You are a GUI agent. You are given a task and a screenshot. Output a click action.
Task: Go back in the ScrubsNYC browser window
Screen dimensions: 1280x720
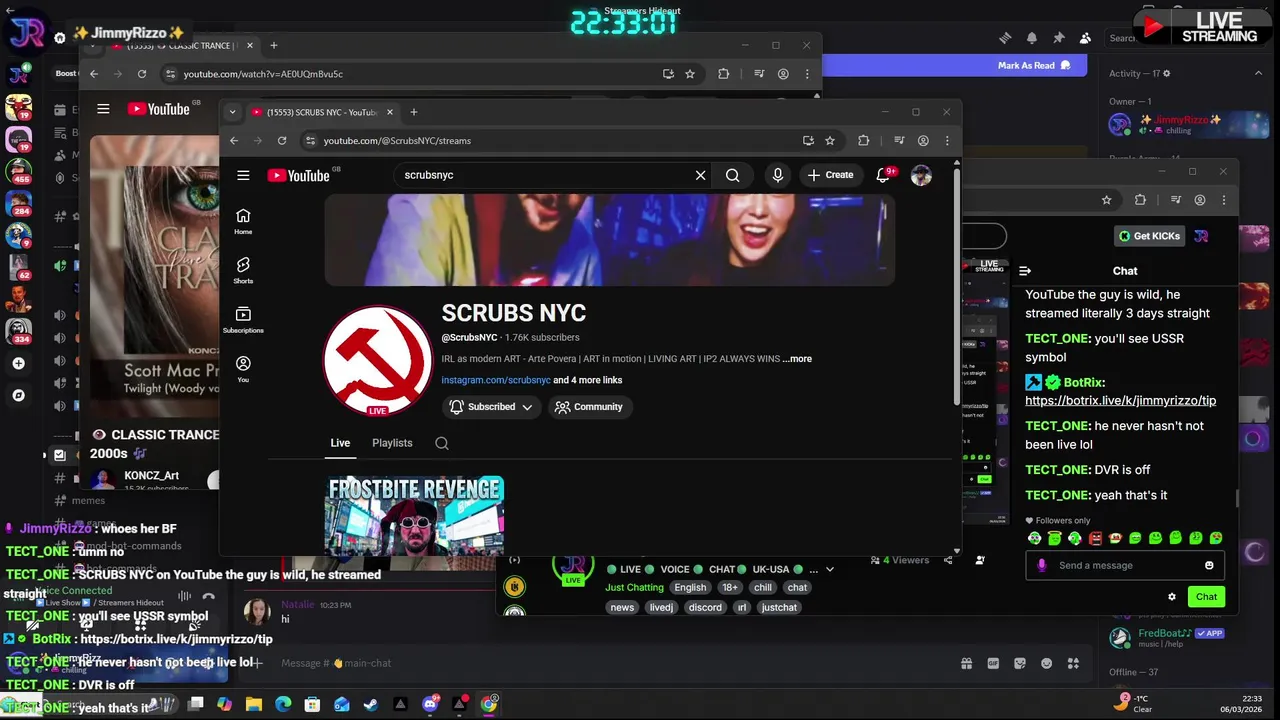click(234, 141)
